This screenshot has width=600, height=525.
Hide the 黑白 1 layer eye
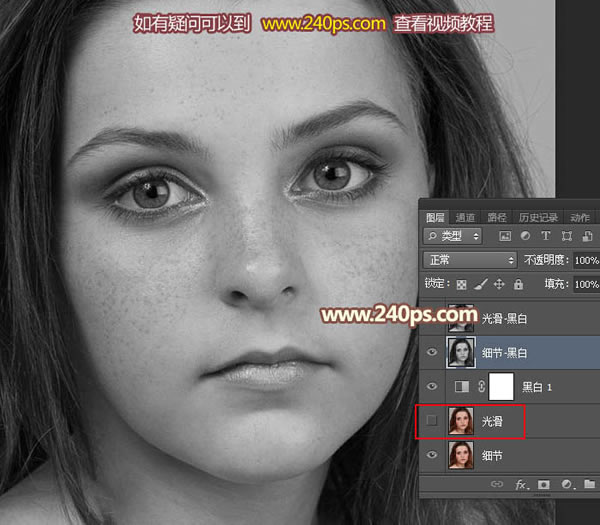click(x=432, y=386)
